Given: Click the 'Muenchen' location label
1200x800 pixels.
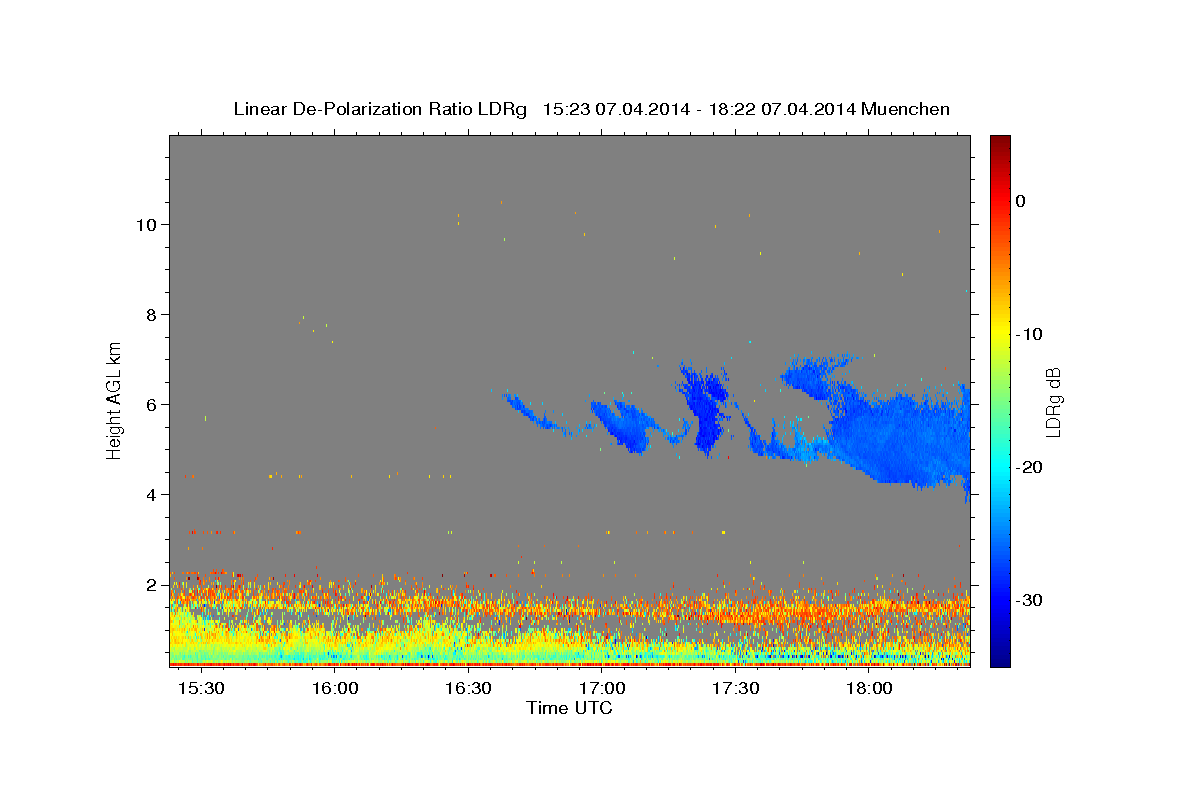Looking at the screenshot, I should click(906, 109).
